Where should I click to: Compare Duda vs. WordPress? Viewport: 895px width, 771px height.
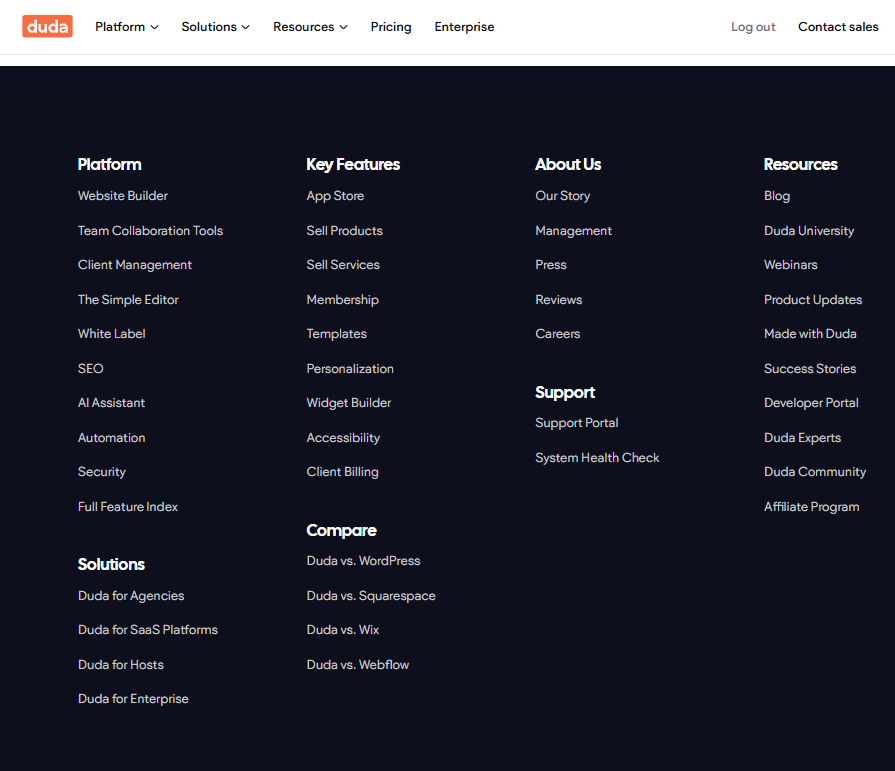363,561
